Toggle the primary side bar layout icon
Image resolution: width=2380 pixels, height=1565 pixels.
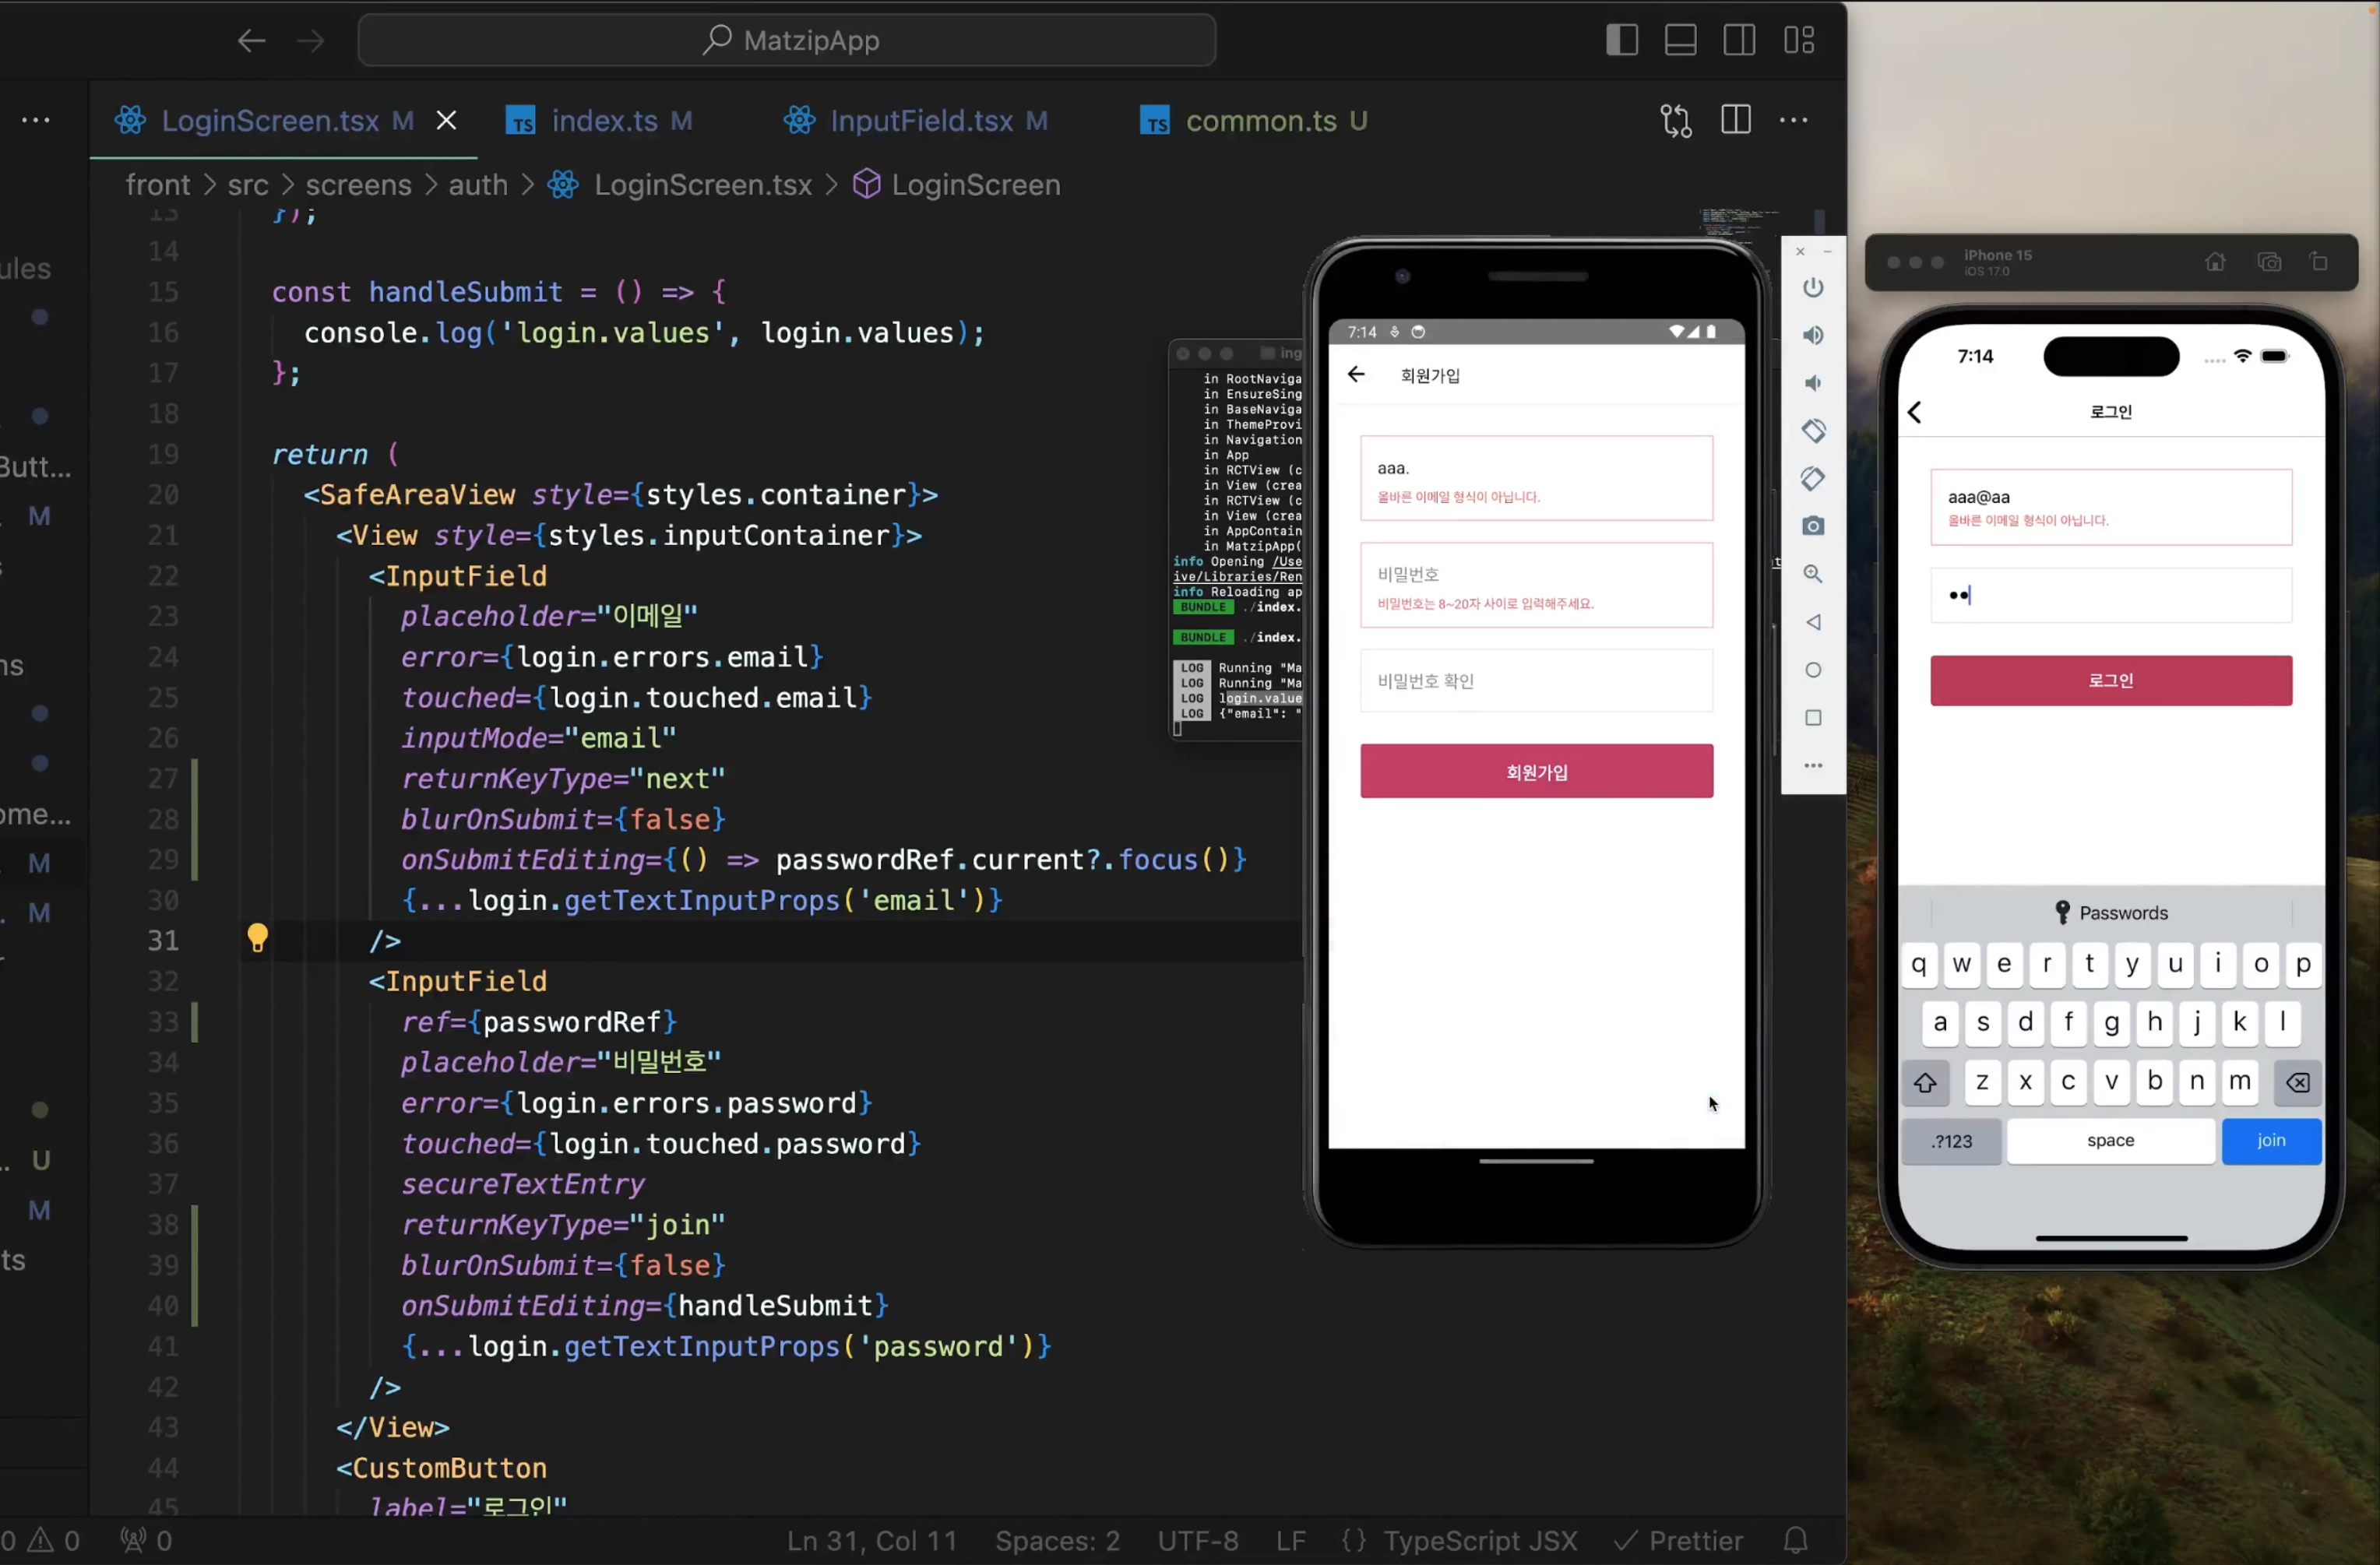1621,40
